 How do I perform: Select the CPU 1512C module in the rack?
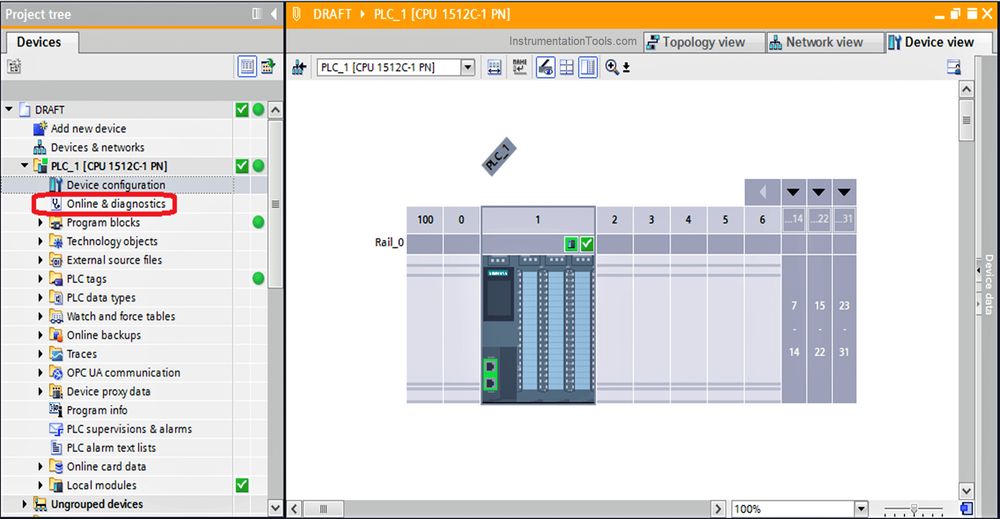coord(538,328)
